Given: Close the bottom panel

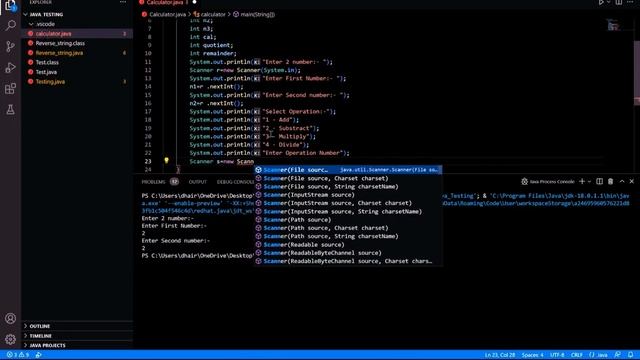Looking at the screenshot, I should [631, 182].
